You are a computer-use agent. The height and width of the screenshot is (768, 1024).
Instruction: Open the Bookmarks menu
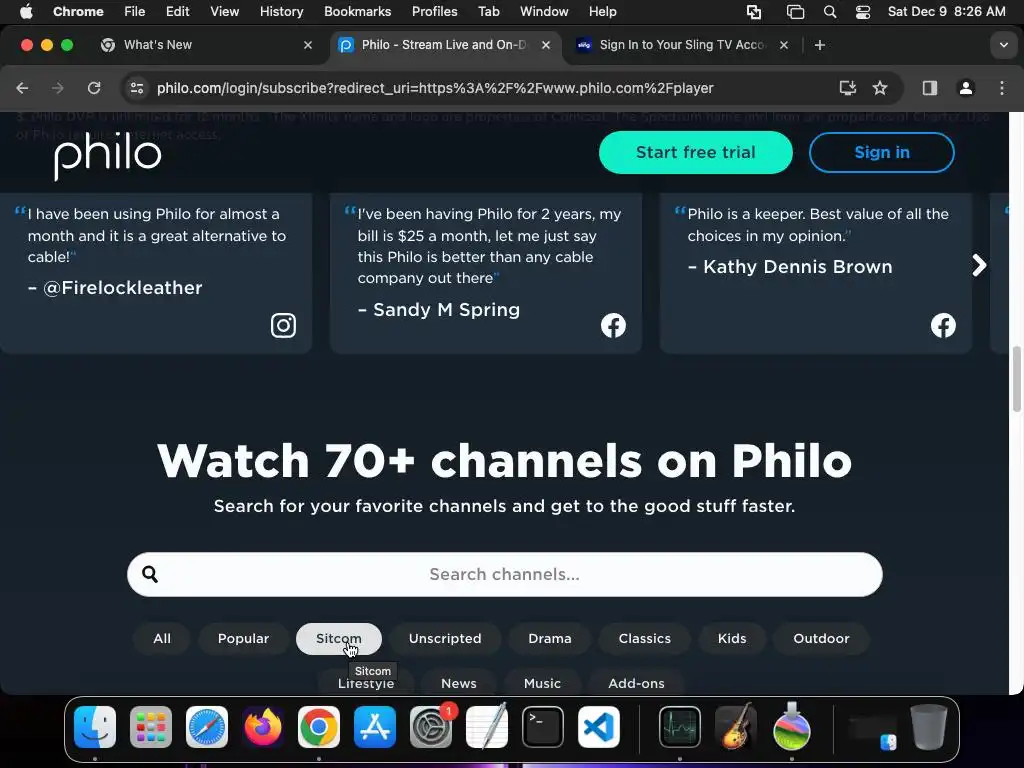click(x=357, y=12)
